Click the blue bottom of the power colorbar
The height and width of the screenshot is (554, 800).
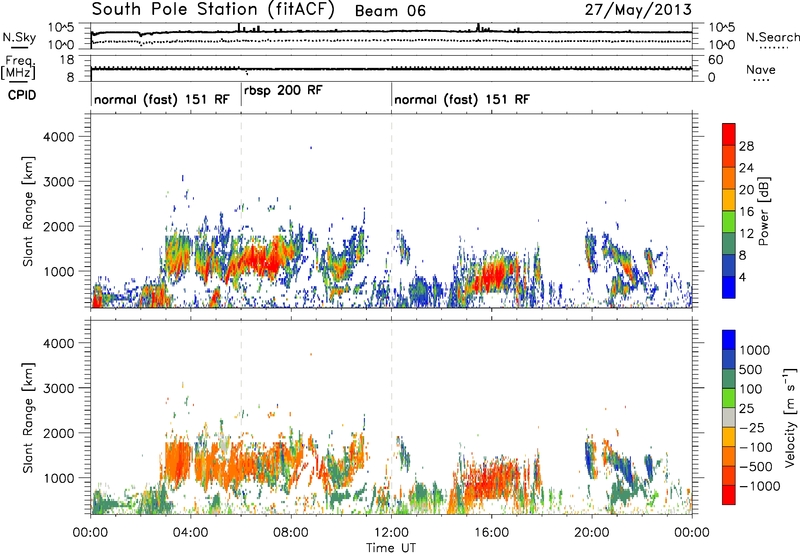click(729, 287)
